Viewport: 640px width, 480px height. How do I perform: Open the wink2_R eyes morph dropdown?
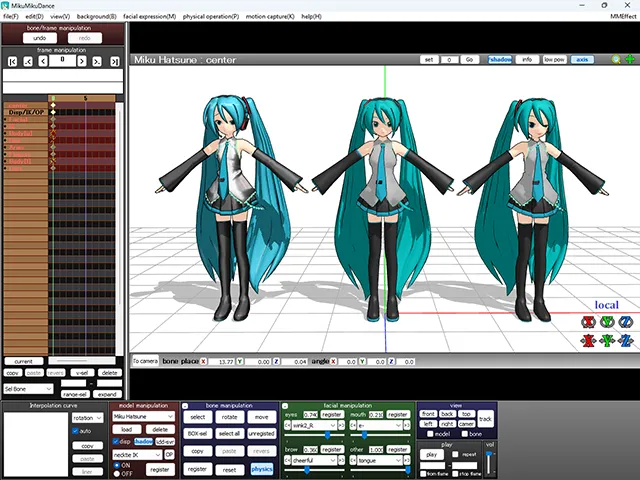point(314,425)
